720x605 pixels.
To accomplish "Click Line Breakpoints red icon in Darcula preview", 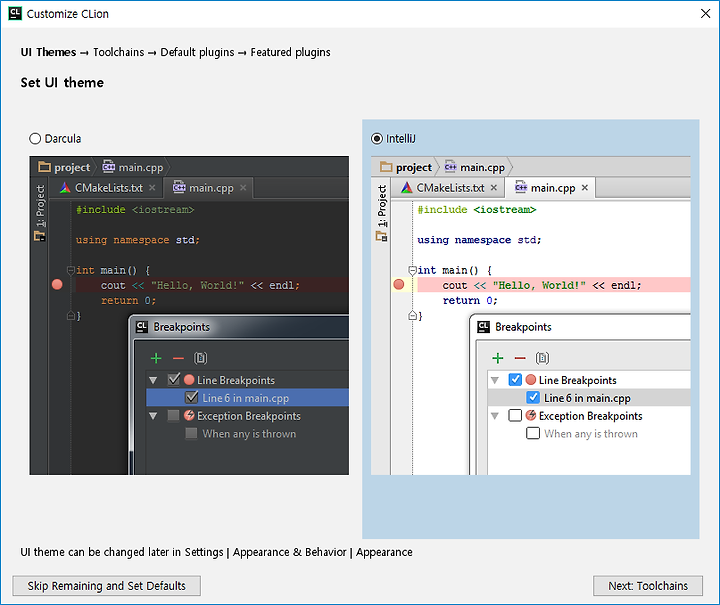I will pyautogui.click(x=189, y=380).
